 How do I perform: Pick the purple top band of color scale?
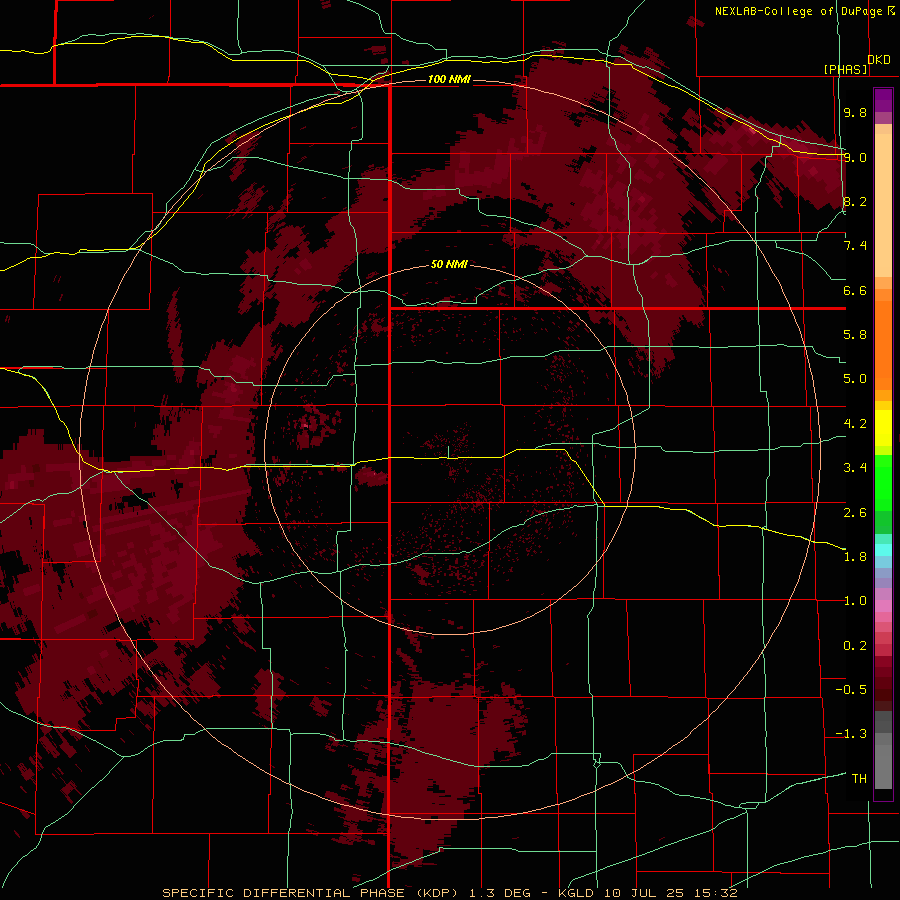(883, 100)
